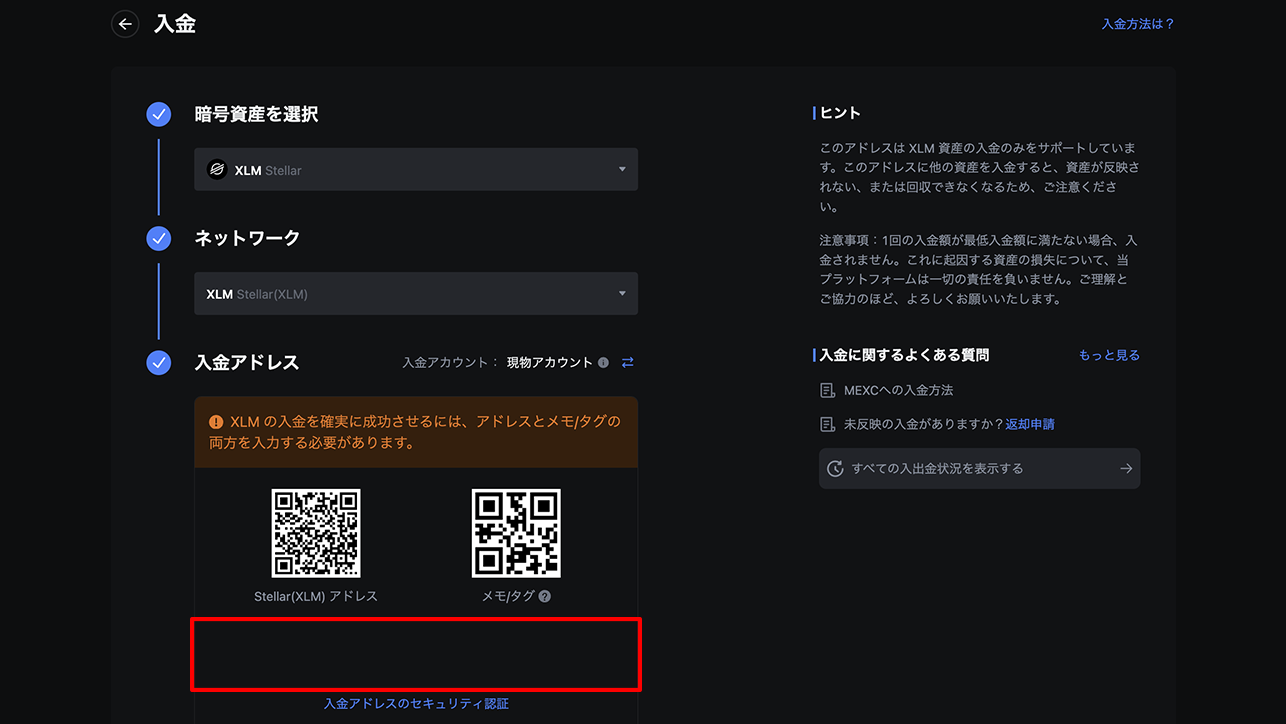The image size is (1286, 724).
Task: Click the 暗号資産を選択 step checkmark
Action: (x=159, y=114)
